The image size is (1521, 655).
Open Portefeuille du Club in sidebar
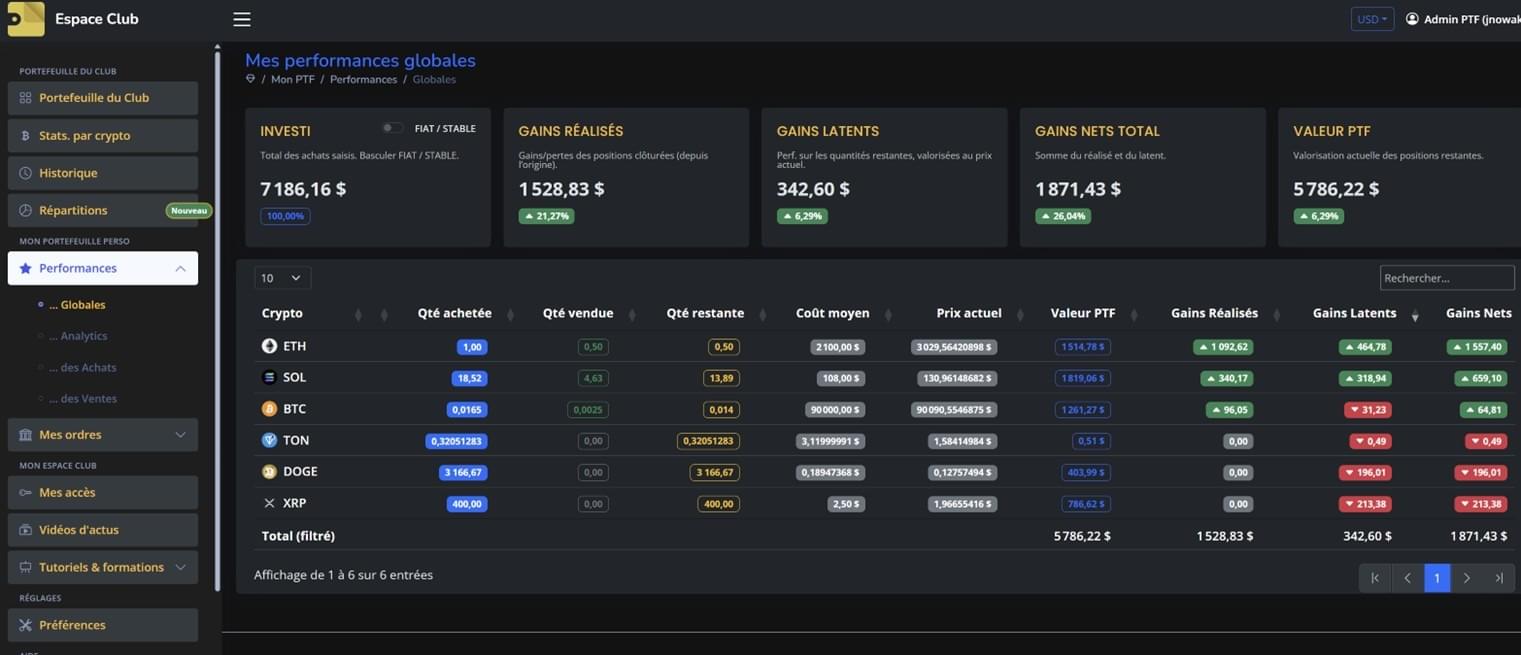(x=103, y=98)
